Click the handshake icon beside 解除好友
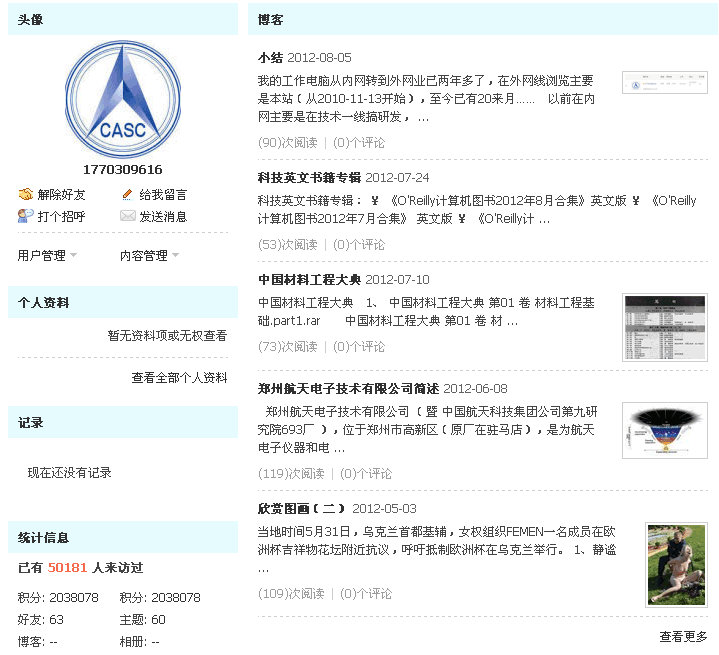This screenshot has width=719, height=655. 26,194
